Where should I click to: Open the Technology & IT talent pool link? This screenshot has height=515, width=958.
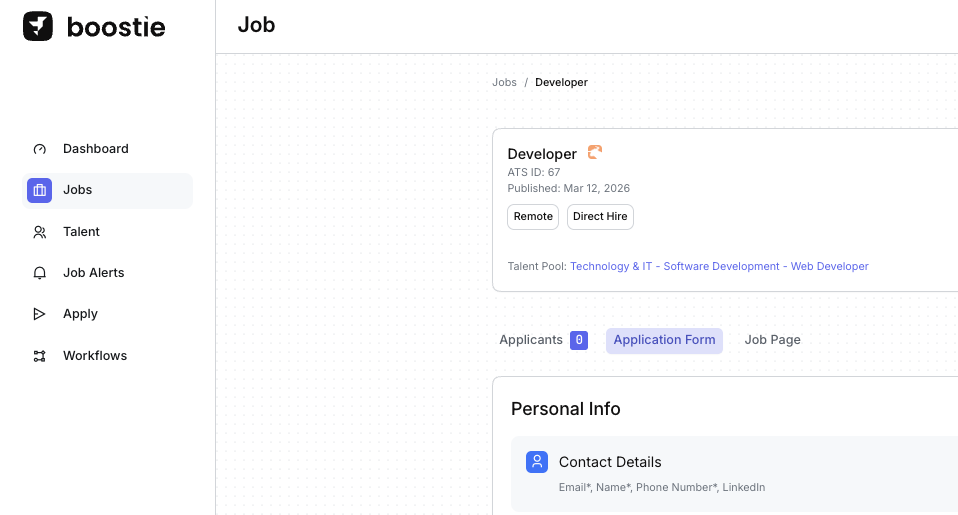(719, 267)
